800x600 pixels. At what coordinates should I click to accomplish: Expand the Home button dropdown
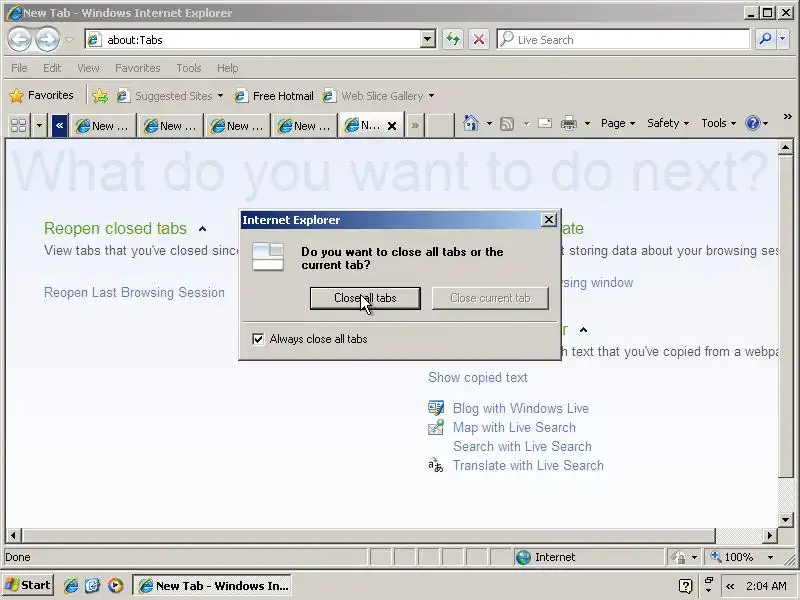coord(489,123)
